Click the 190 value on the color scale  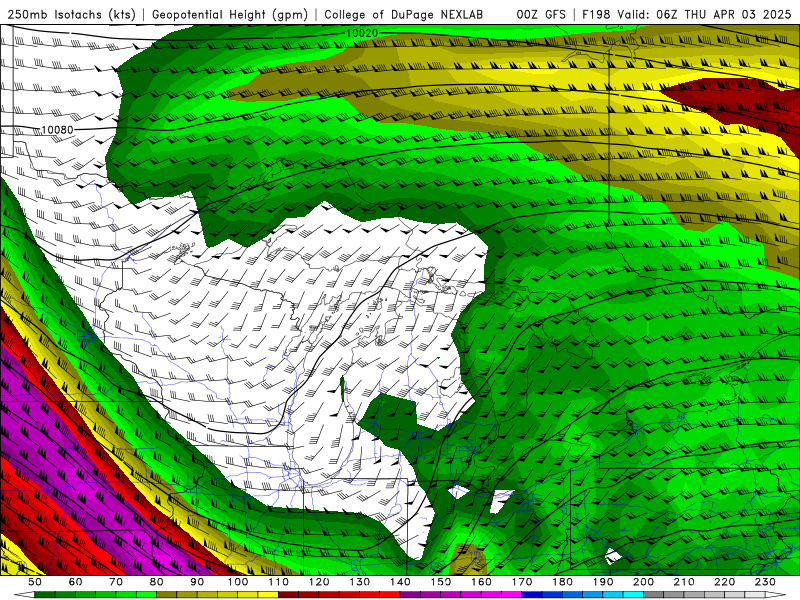(603, 582)
